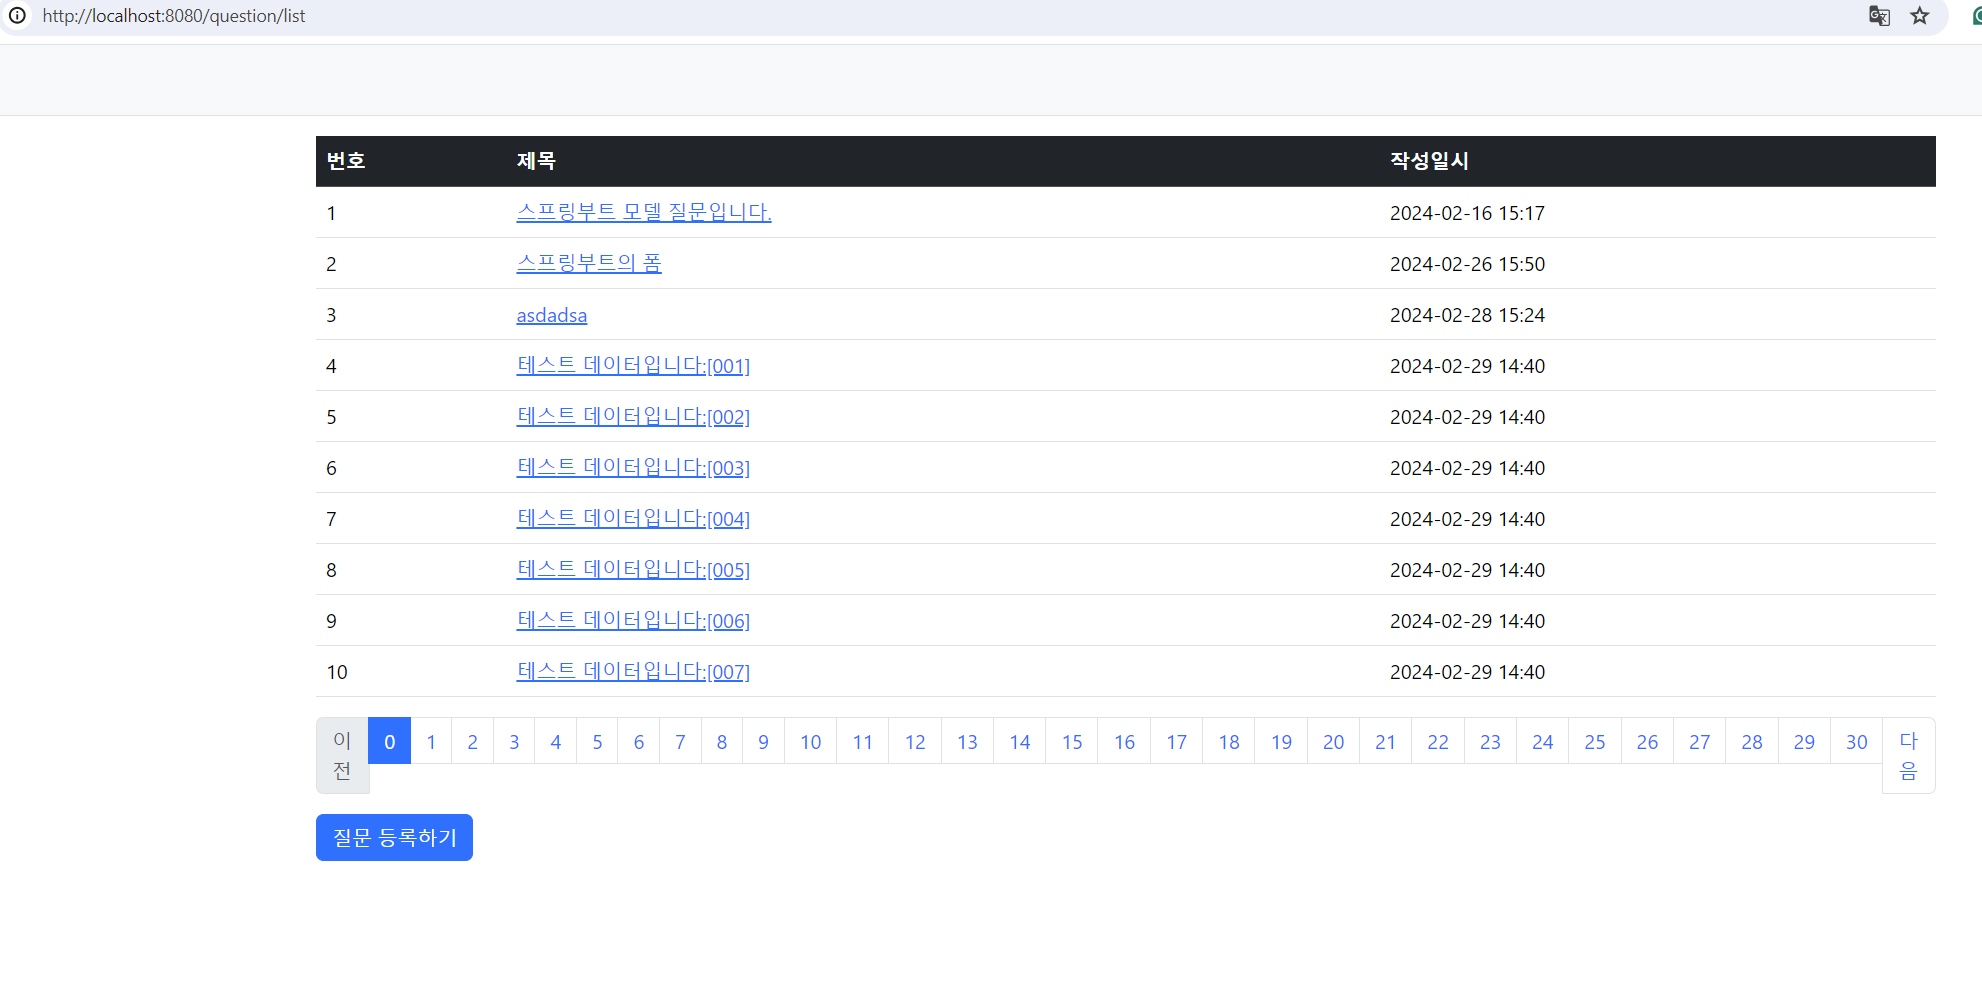Go to pagination page 30
Screen dimensions: 1982x981
tap(1856, 741)
